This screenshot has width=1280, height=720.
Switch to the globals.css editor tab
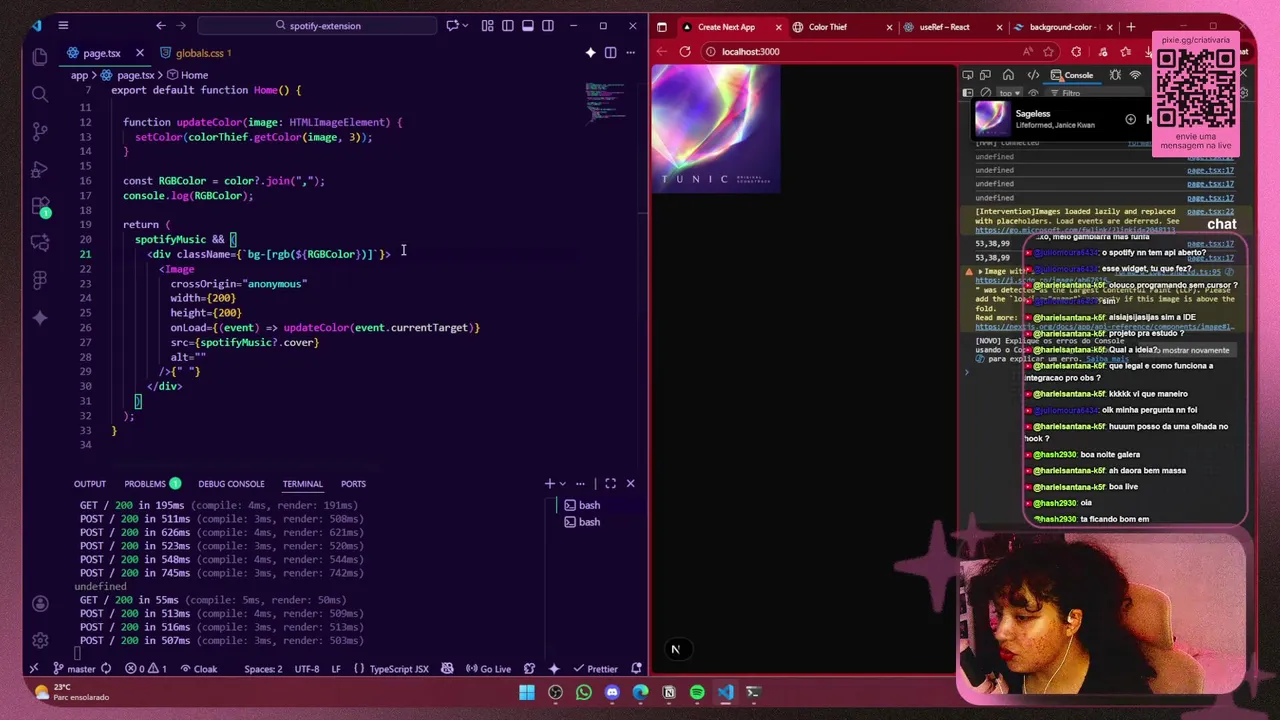pyautogui.click(x=203, y=53)
